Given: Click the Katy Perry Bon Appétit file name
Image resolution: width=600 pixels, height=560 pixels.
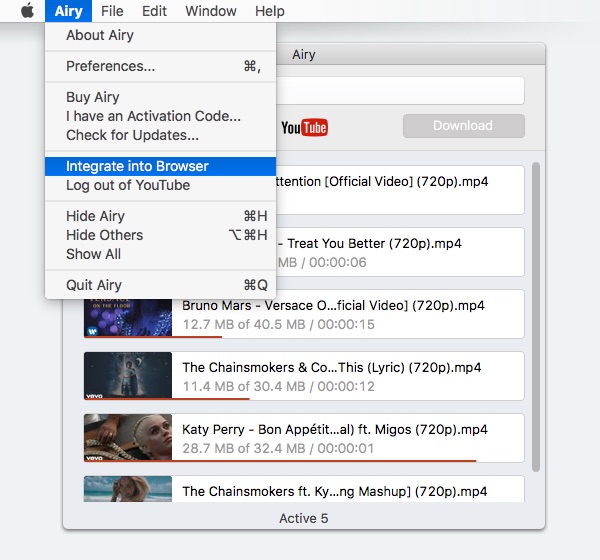Looking at the screenshot, I should pos(335,429).
